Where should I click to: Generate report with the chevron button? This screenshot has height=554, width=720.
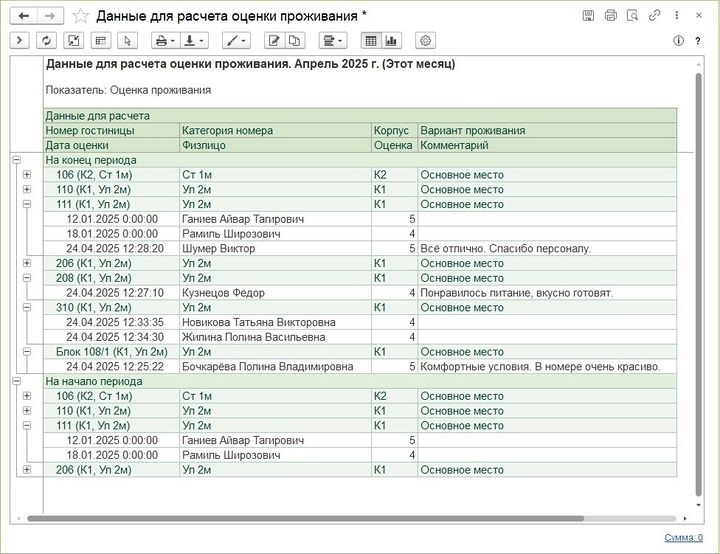pyautogui.click(x=20, y=41)
